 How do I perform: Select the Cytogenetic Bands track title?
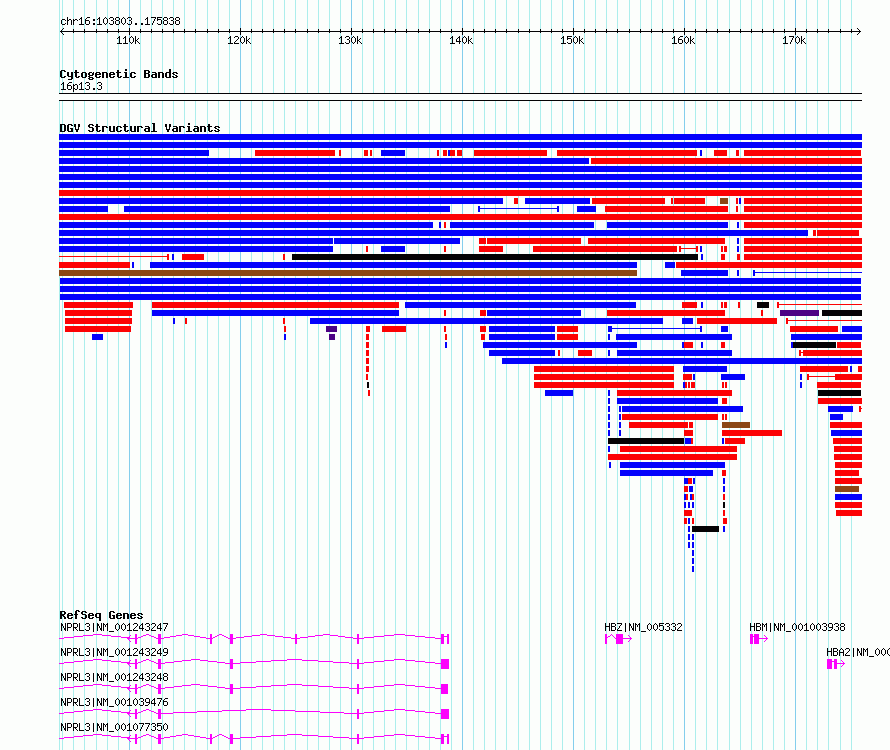pos(119,74)
